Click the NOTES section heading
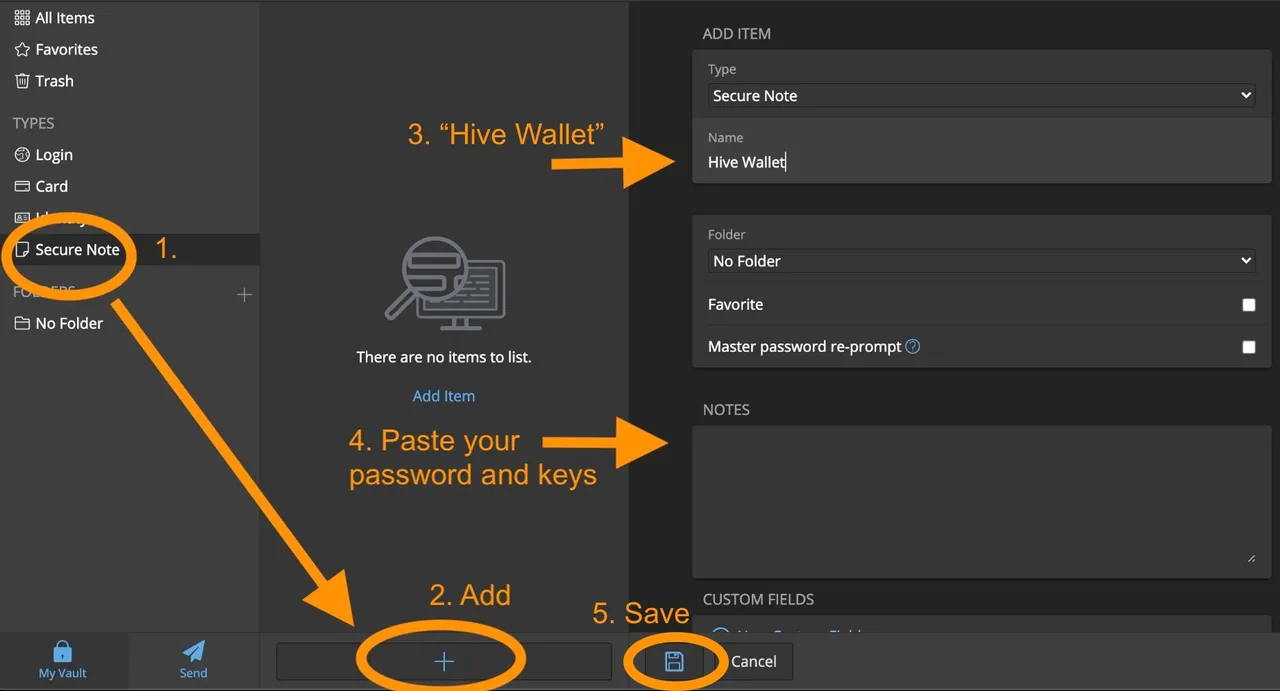The height and width of the screenshot is (691, 1280). 726,410
